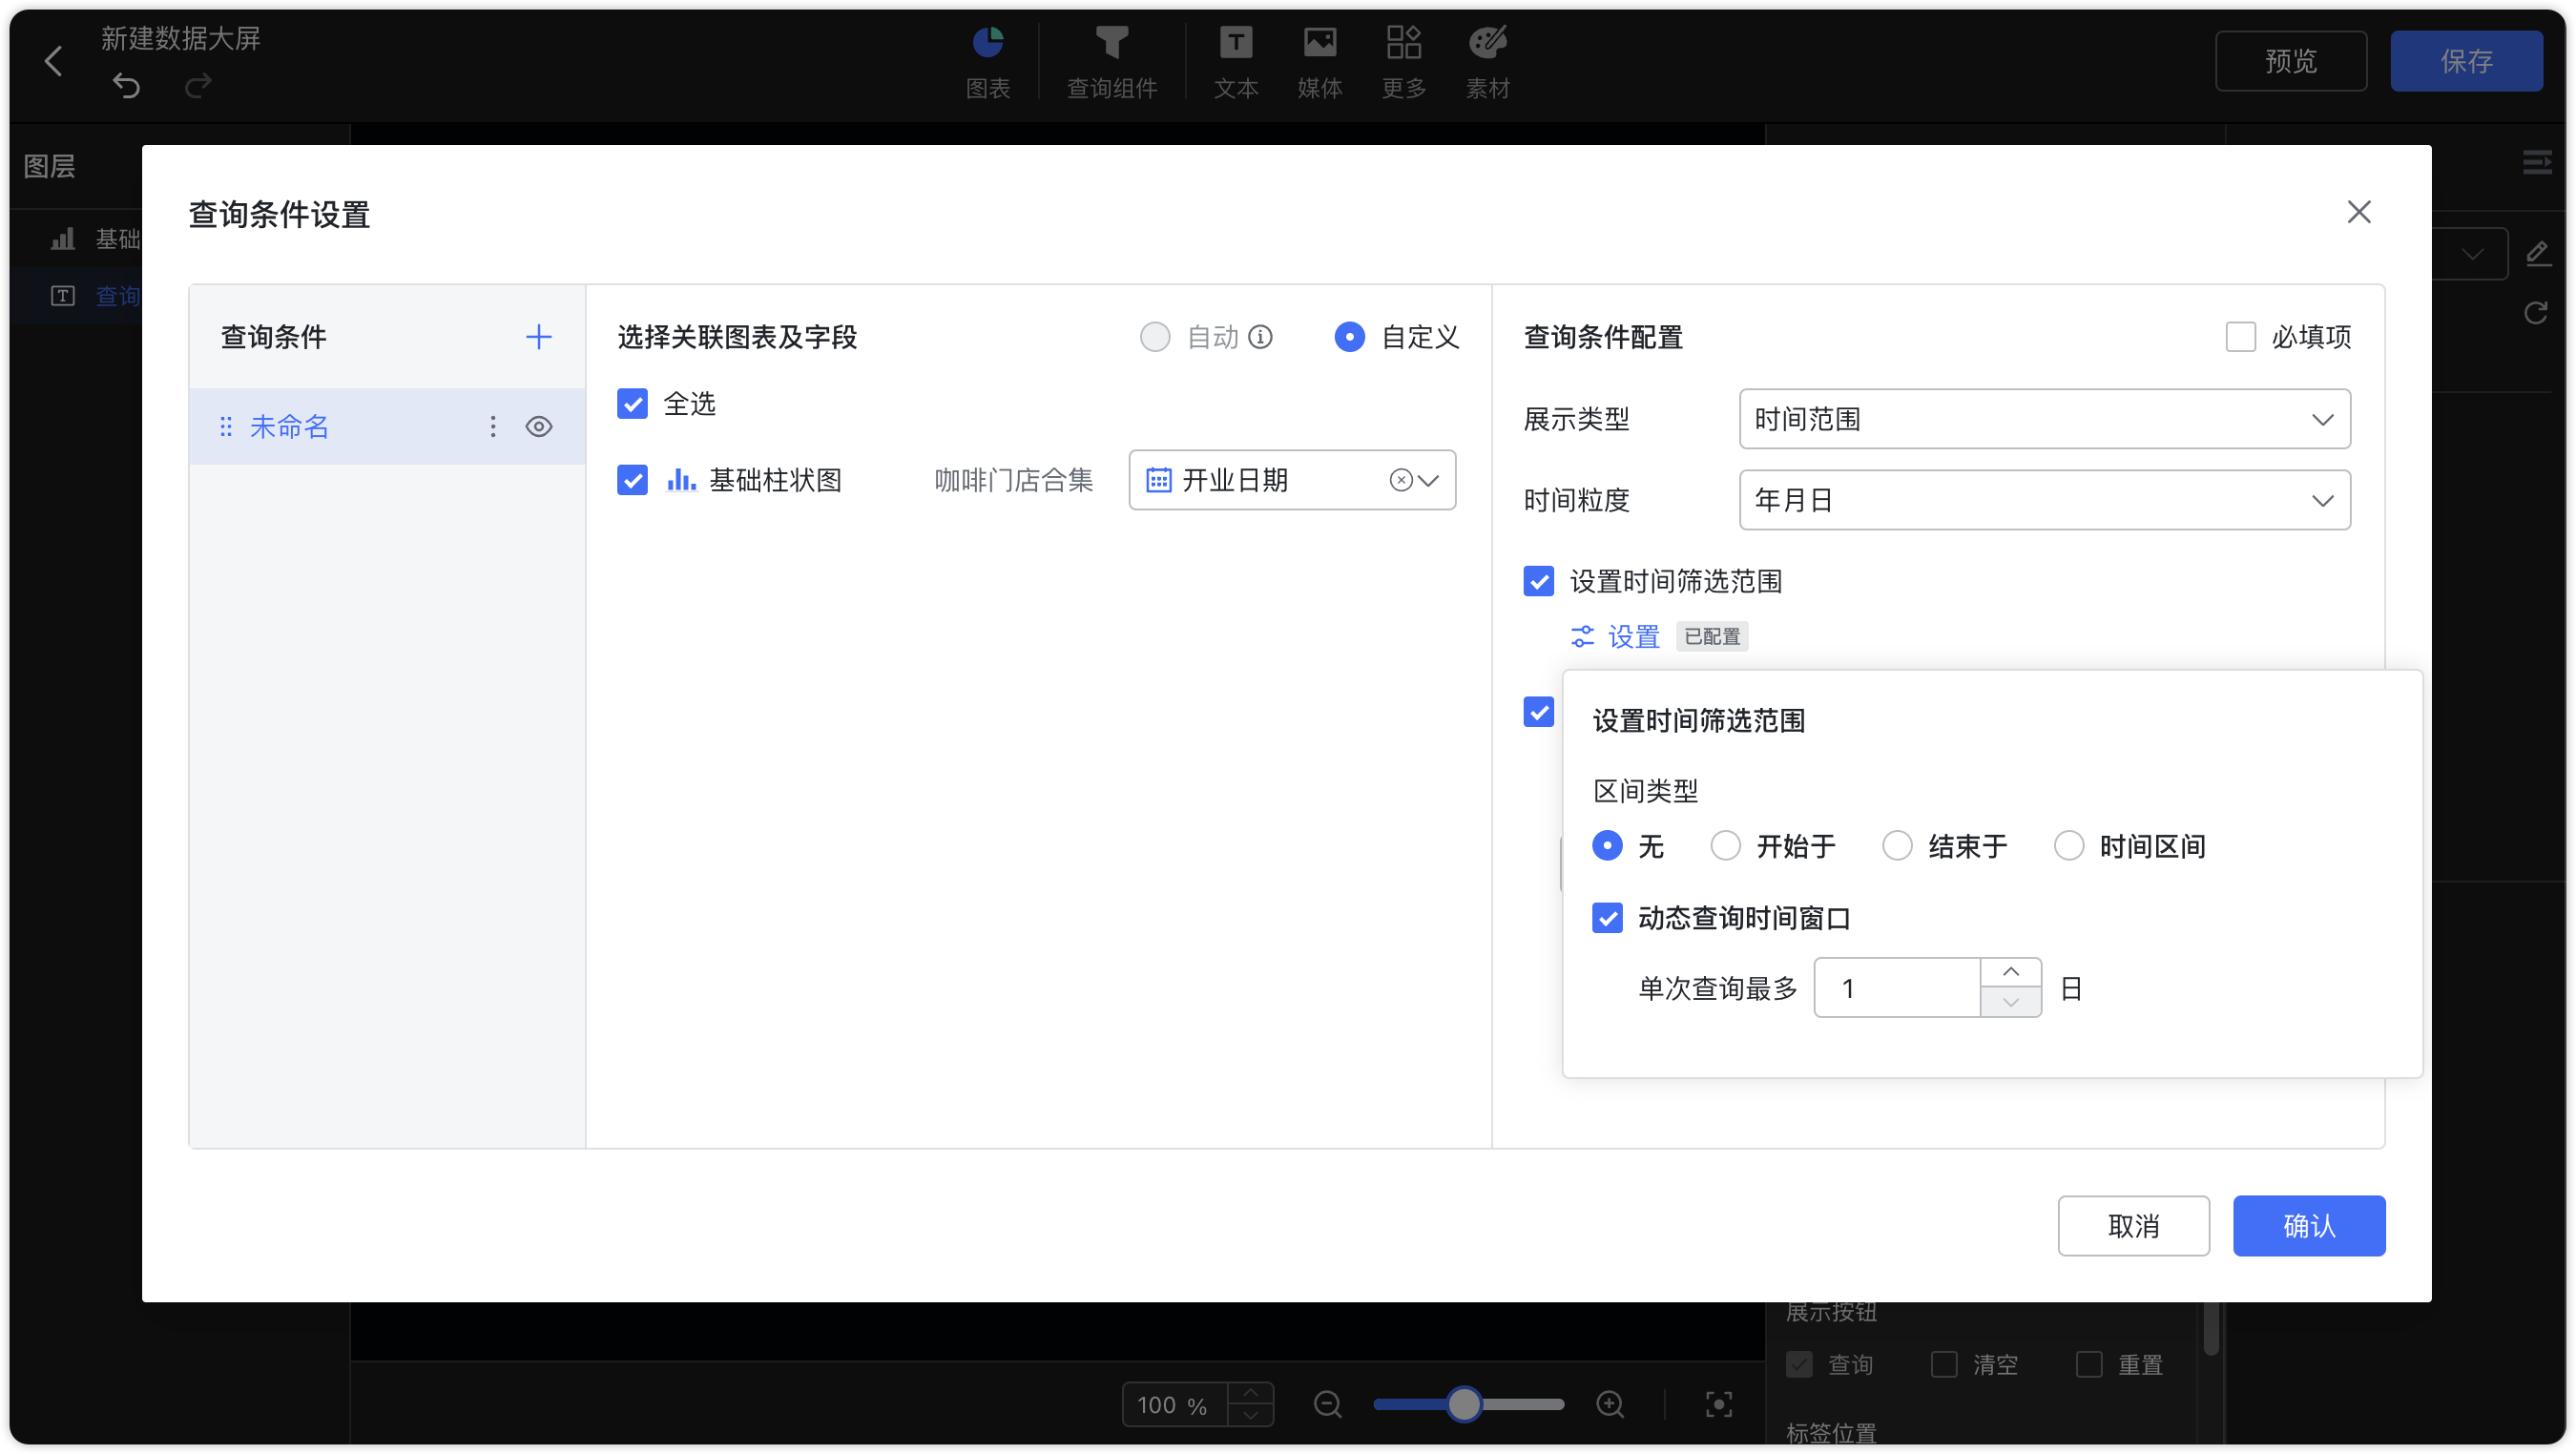Choose the 自定义 association mode
The width and height of the screenshot is (2576, 1454).
pyautogui.click(x=1349, y=337)
